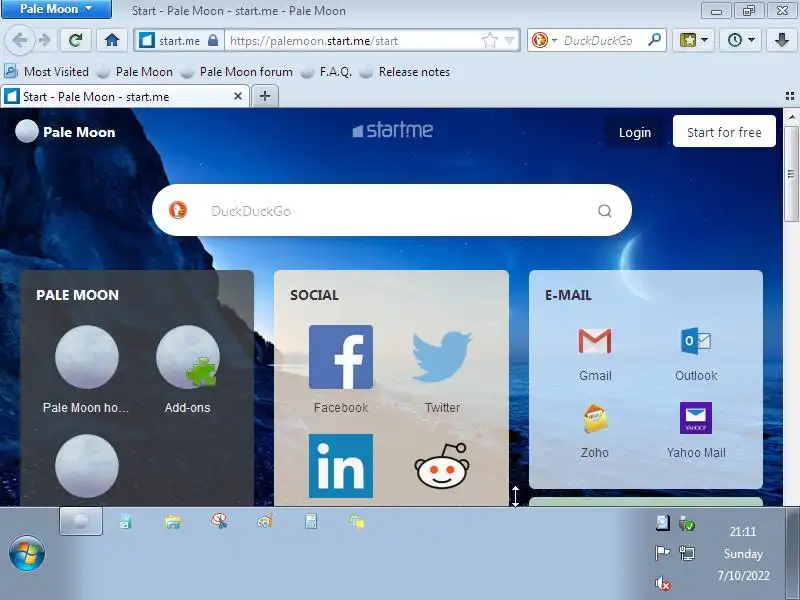Open the Zoho envelope icon
Image resolution: width=800 pixels, height=600 pixels.
[595, 418]
